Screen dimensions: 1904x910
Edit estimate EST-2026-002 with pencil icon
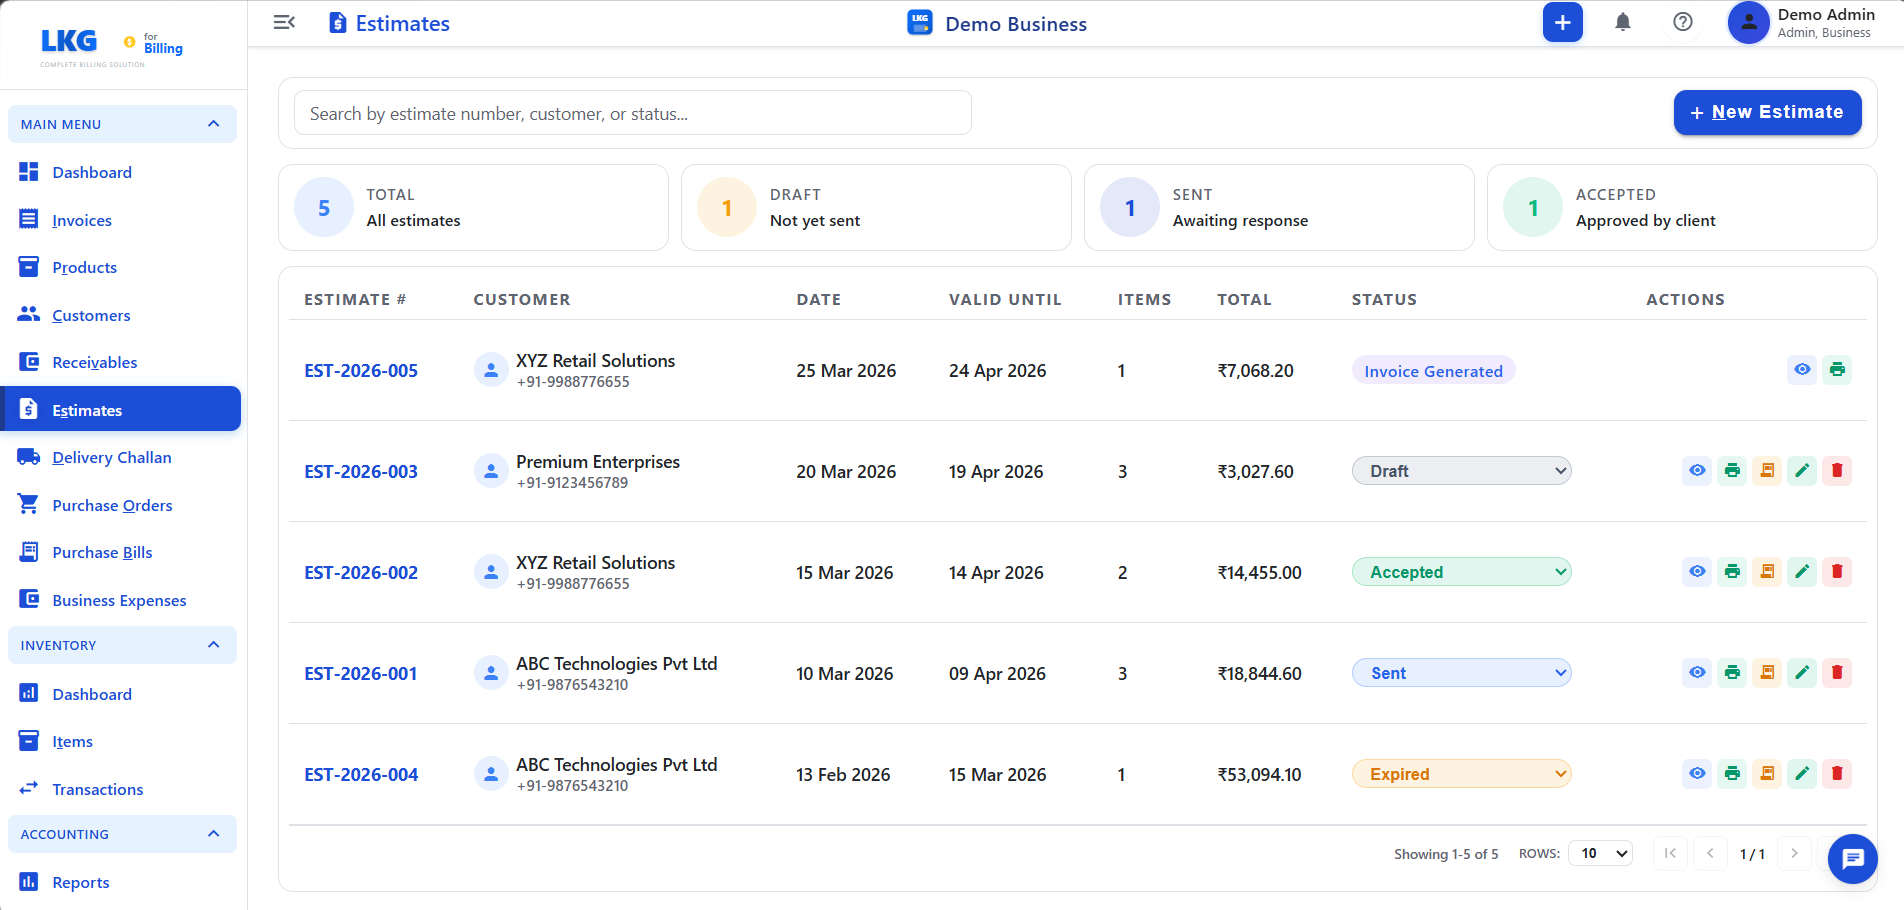[x=1802, y=572]
